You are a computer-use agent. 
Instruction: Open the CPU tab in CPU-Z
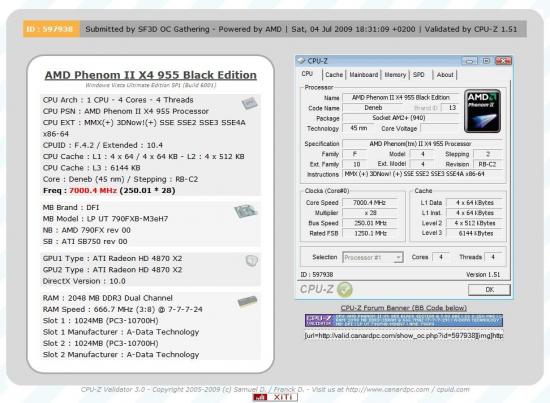(x=308, y=74)
